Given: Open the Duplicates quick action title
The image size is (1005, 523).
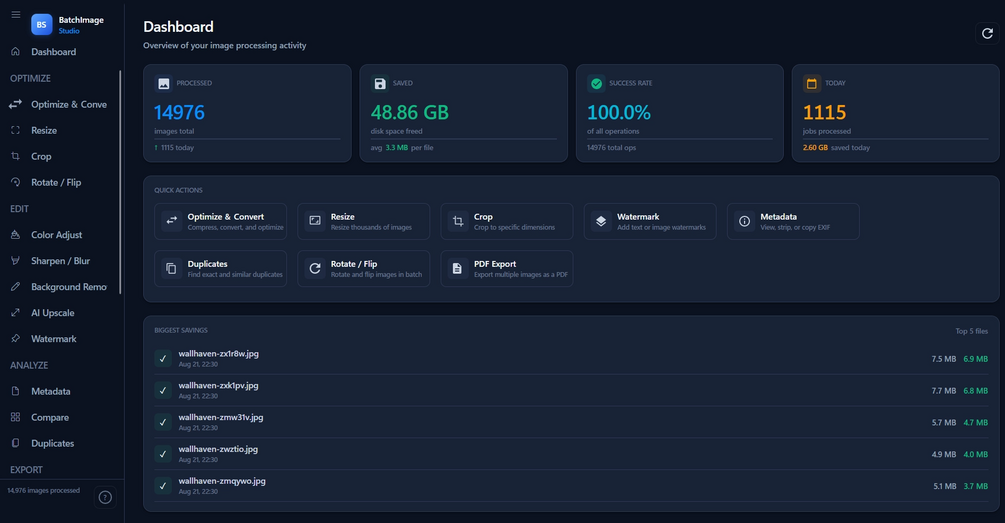Looking at the screenshot, I should [207, 264].
